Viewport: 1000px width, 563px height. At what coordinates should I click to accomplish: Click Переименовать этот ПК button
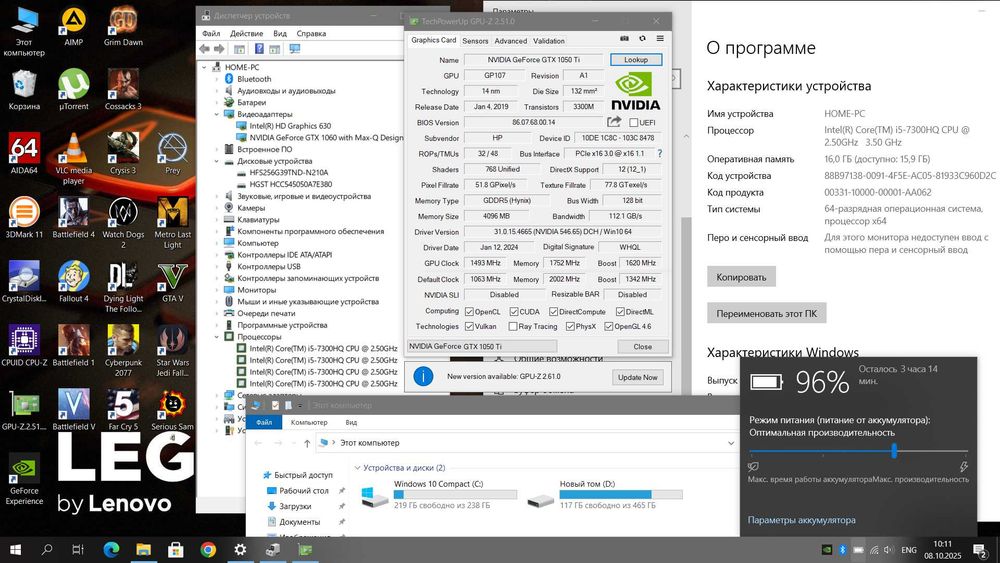tap(767, 313)
